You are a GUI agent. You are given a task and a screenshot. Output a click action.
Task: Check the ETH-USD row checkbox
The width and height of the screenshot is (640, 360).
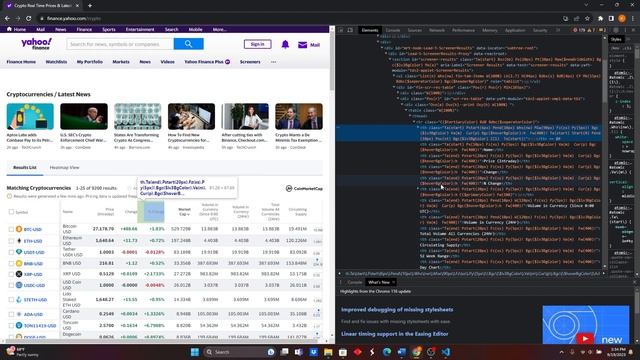pyautogui.click(x=11, y=241)
